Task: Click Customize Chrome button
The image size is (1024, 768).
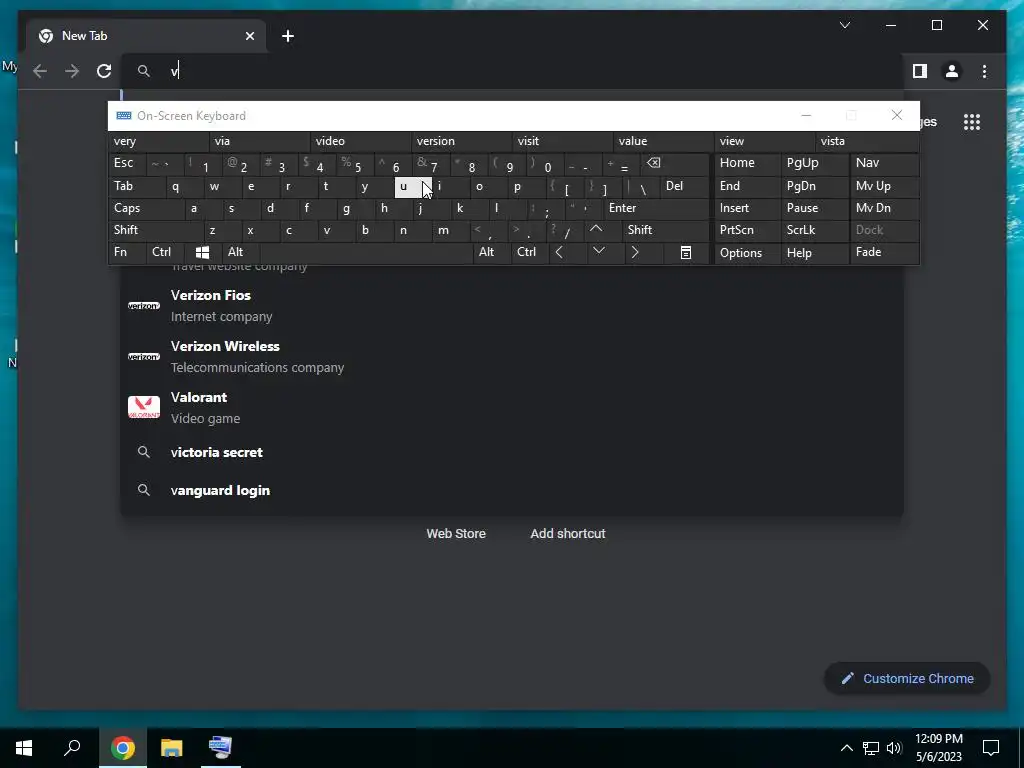Action: [x=907, y=679]
